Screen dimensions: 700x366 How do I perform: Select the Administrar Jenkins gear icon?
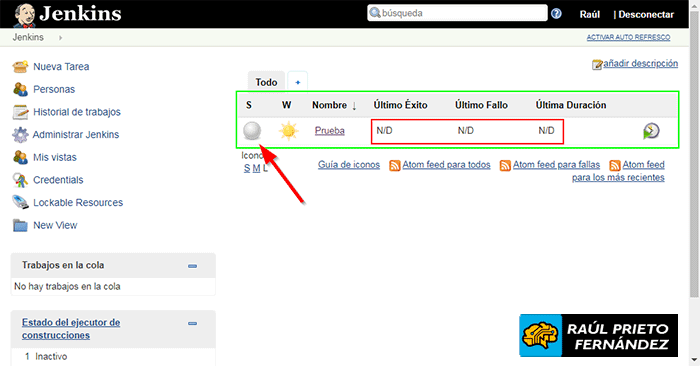(x=21, y=135)
